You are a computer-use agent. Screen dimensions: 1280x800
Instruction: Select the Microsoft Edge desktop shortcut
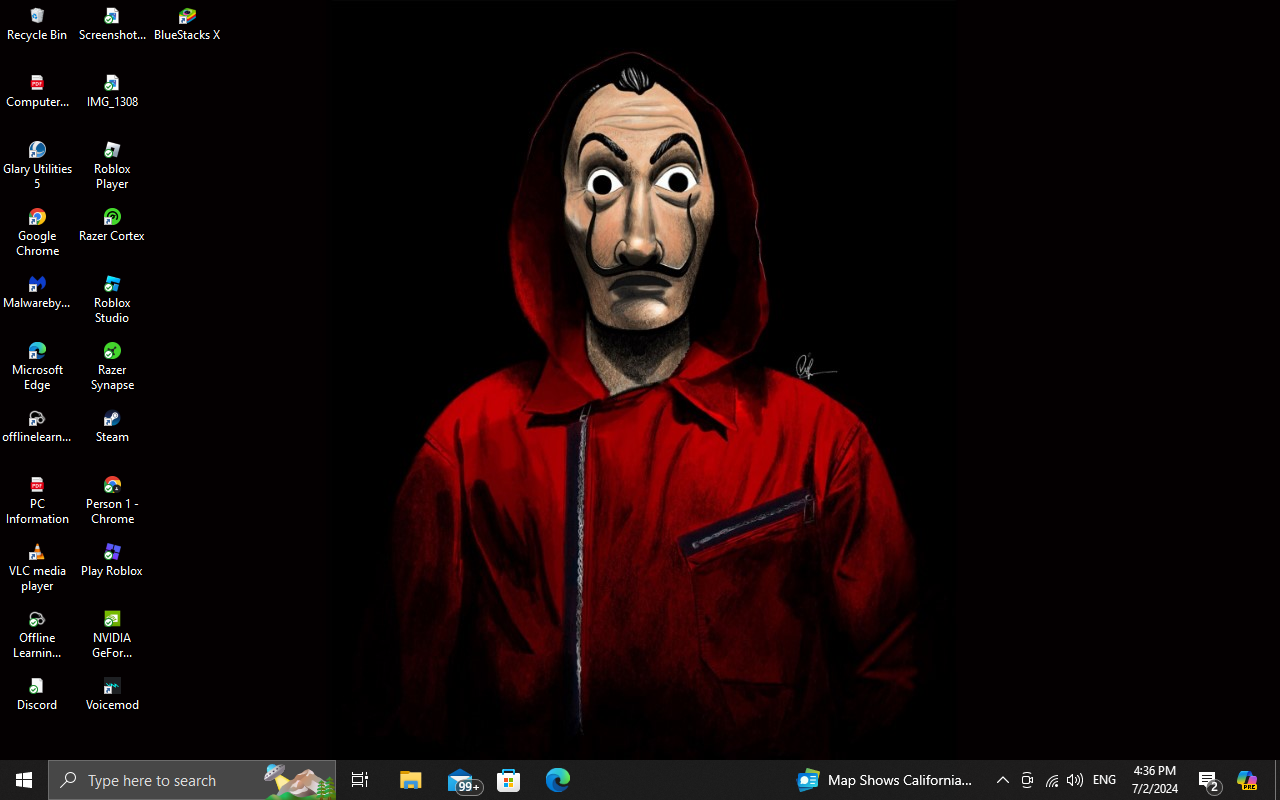37,367
